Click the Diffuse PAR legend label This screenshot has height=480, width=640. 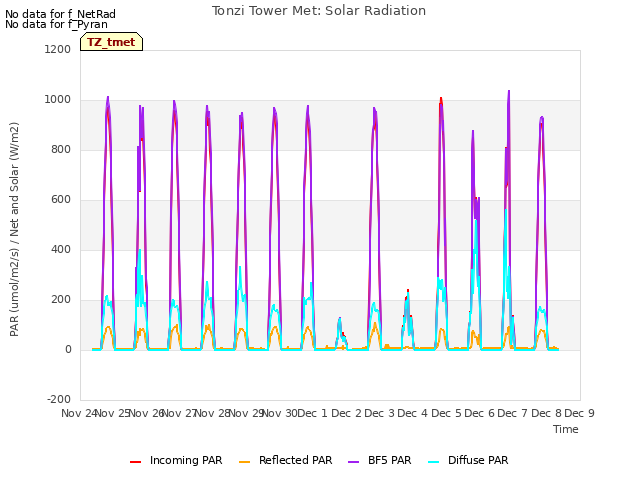478,460
